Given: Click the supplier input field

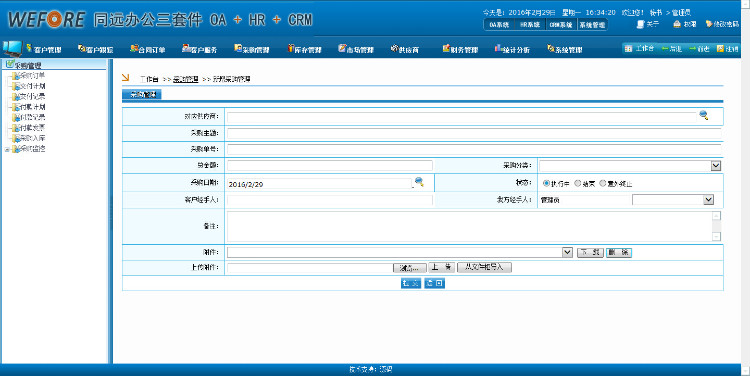Looking at the screenshot, I should click(461, 117).
